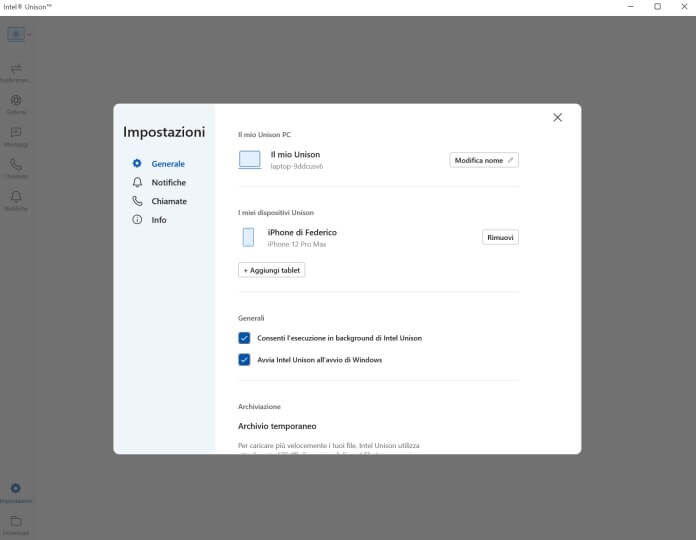Open Galleria in main window sidebar
The image size is (696, 540).
[16, 105]
